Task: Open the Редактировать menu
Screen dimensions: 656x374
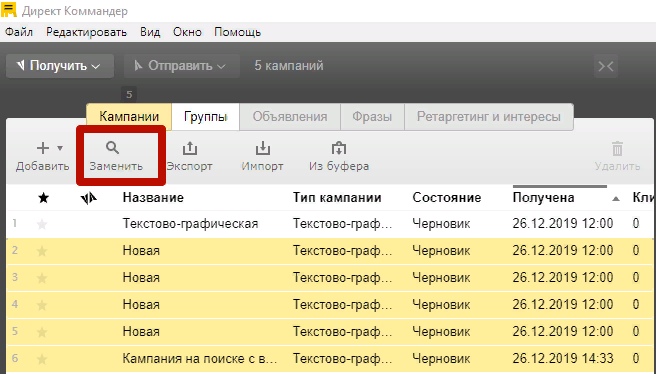Action: point(87,32)
